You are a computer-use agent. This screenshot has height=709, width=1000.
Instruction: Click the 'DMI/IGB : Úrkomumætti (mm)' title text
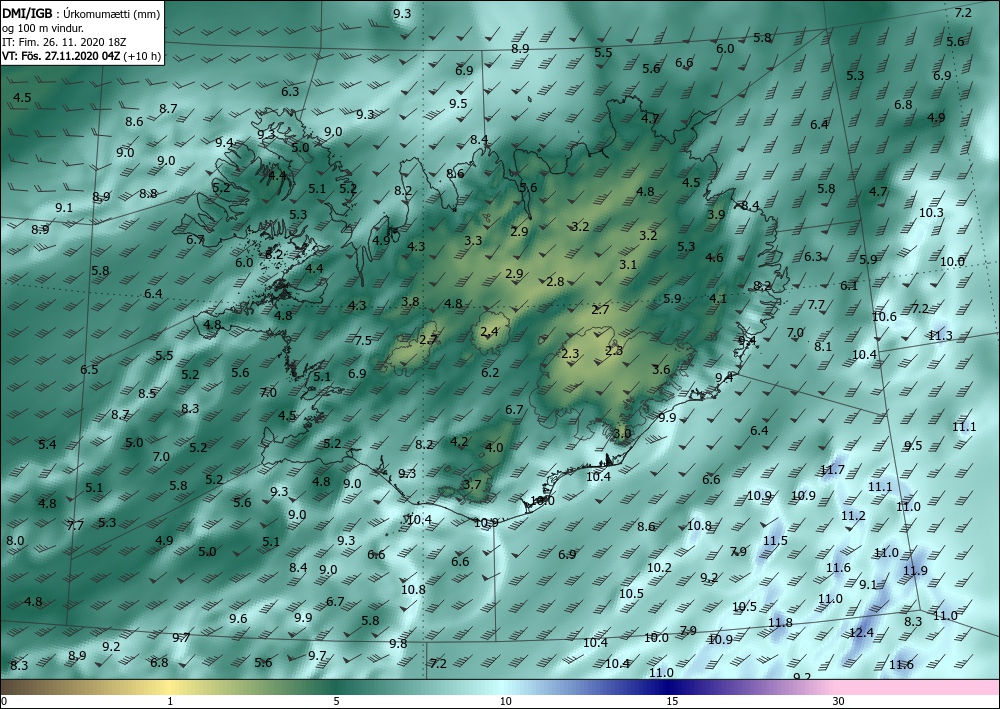pos(81,13)
